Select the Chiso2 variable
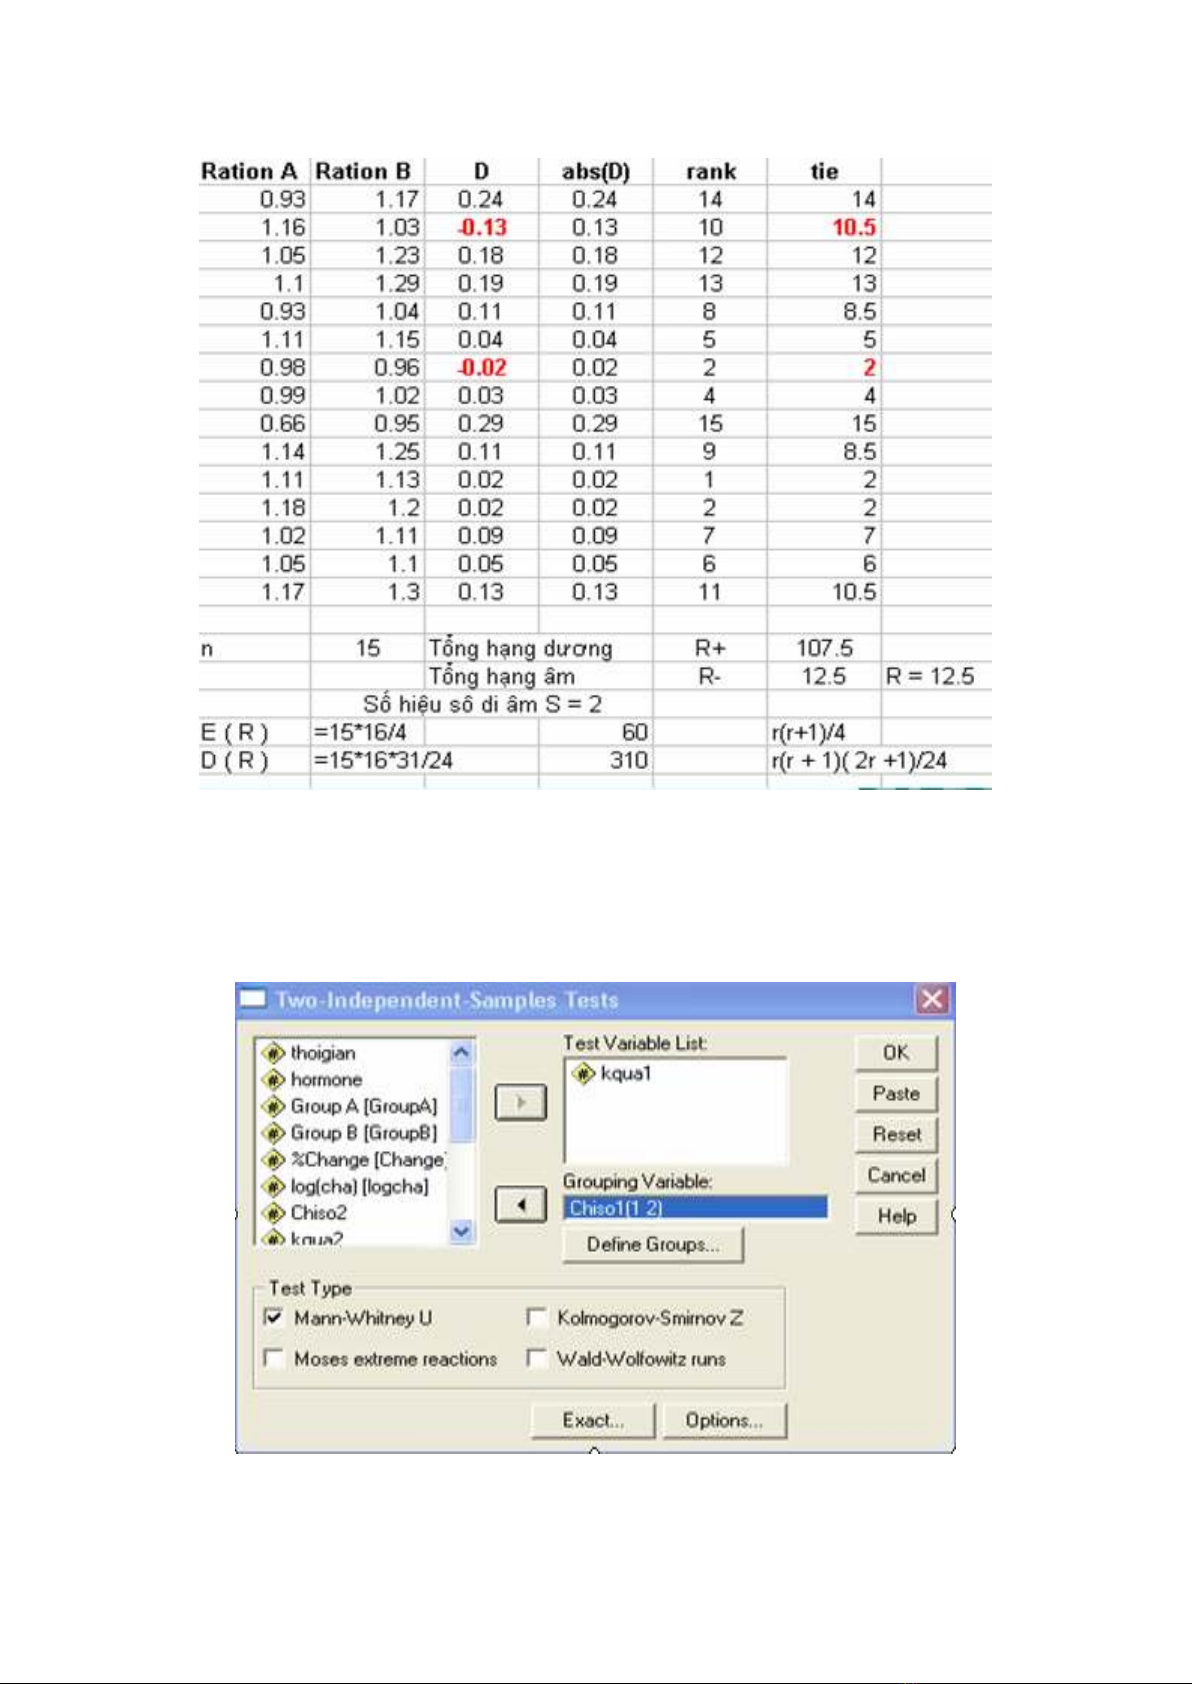1192x1684 pixels. coord(318,1213)
